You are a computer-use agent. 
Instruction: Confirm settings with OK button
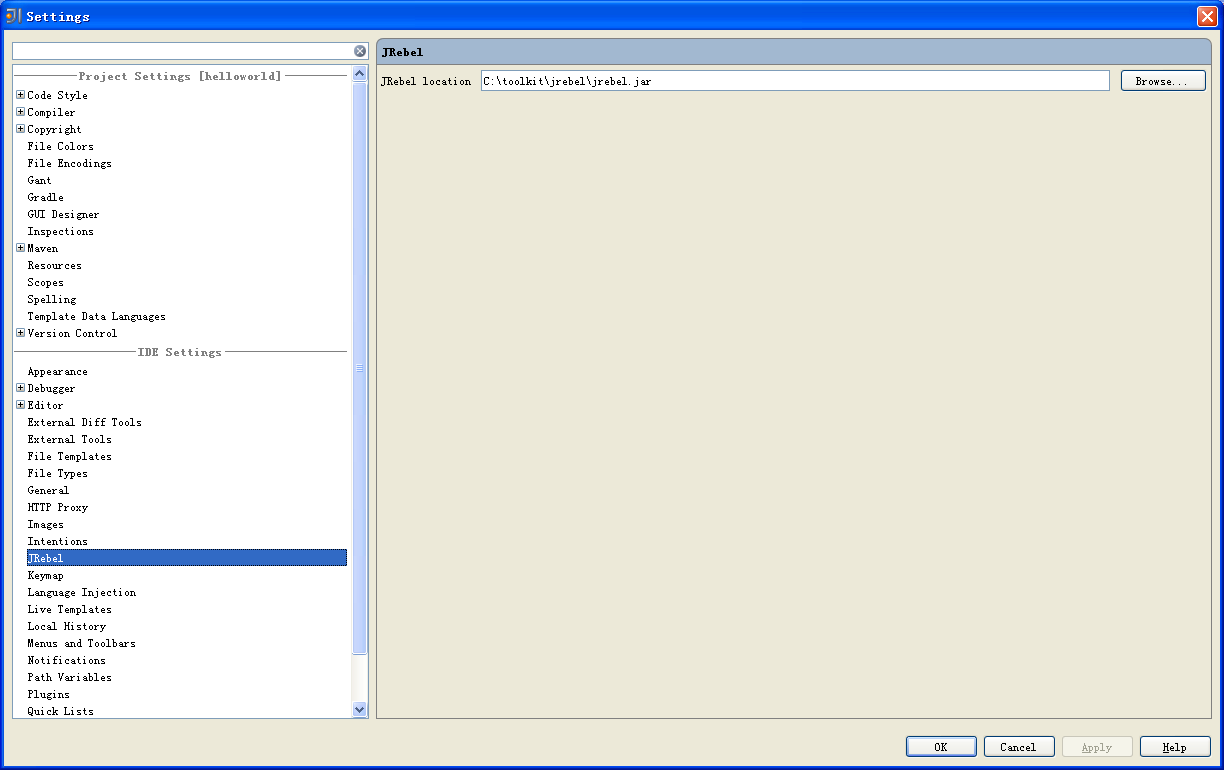[x=941, y=747]
